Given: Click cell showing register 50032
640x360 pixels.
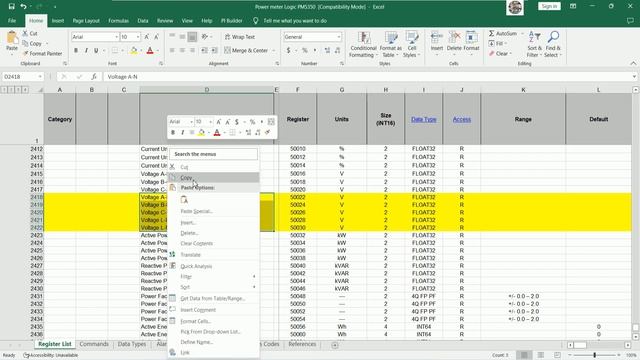Looking at the screenshot, I should click(x=298, y=235).
